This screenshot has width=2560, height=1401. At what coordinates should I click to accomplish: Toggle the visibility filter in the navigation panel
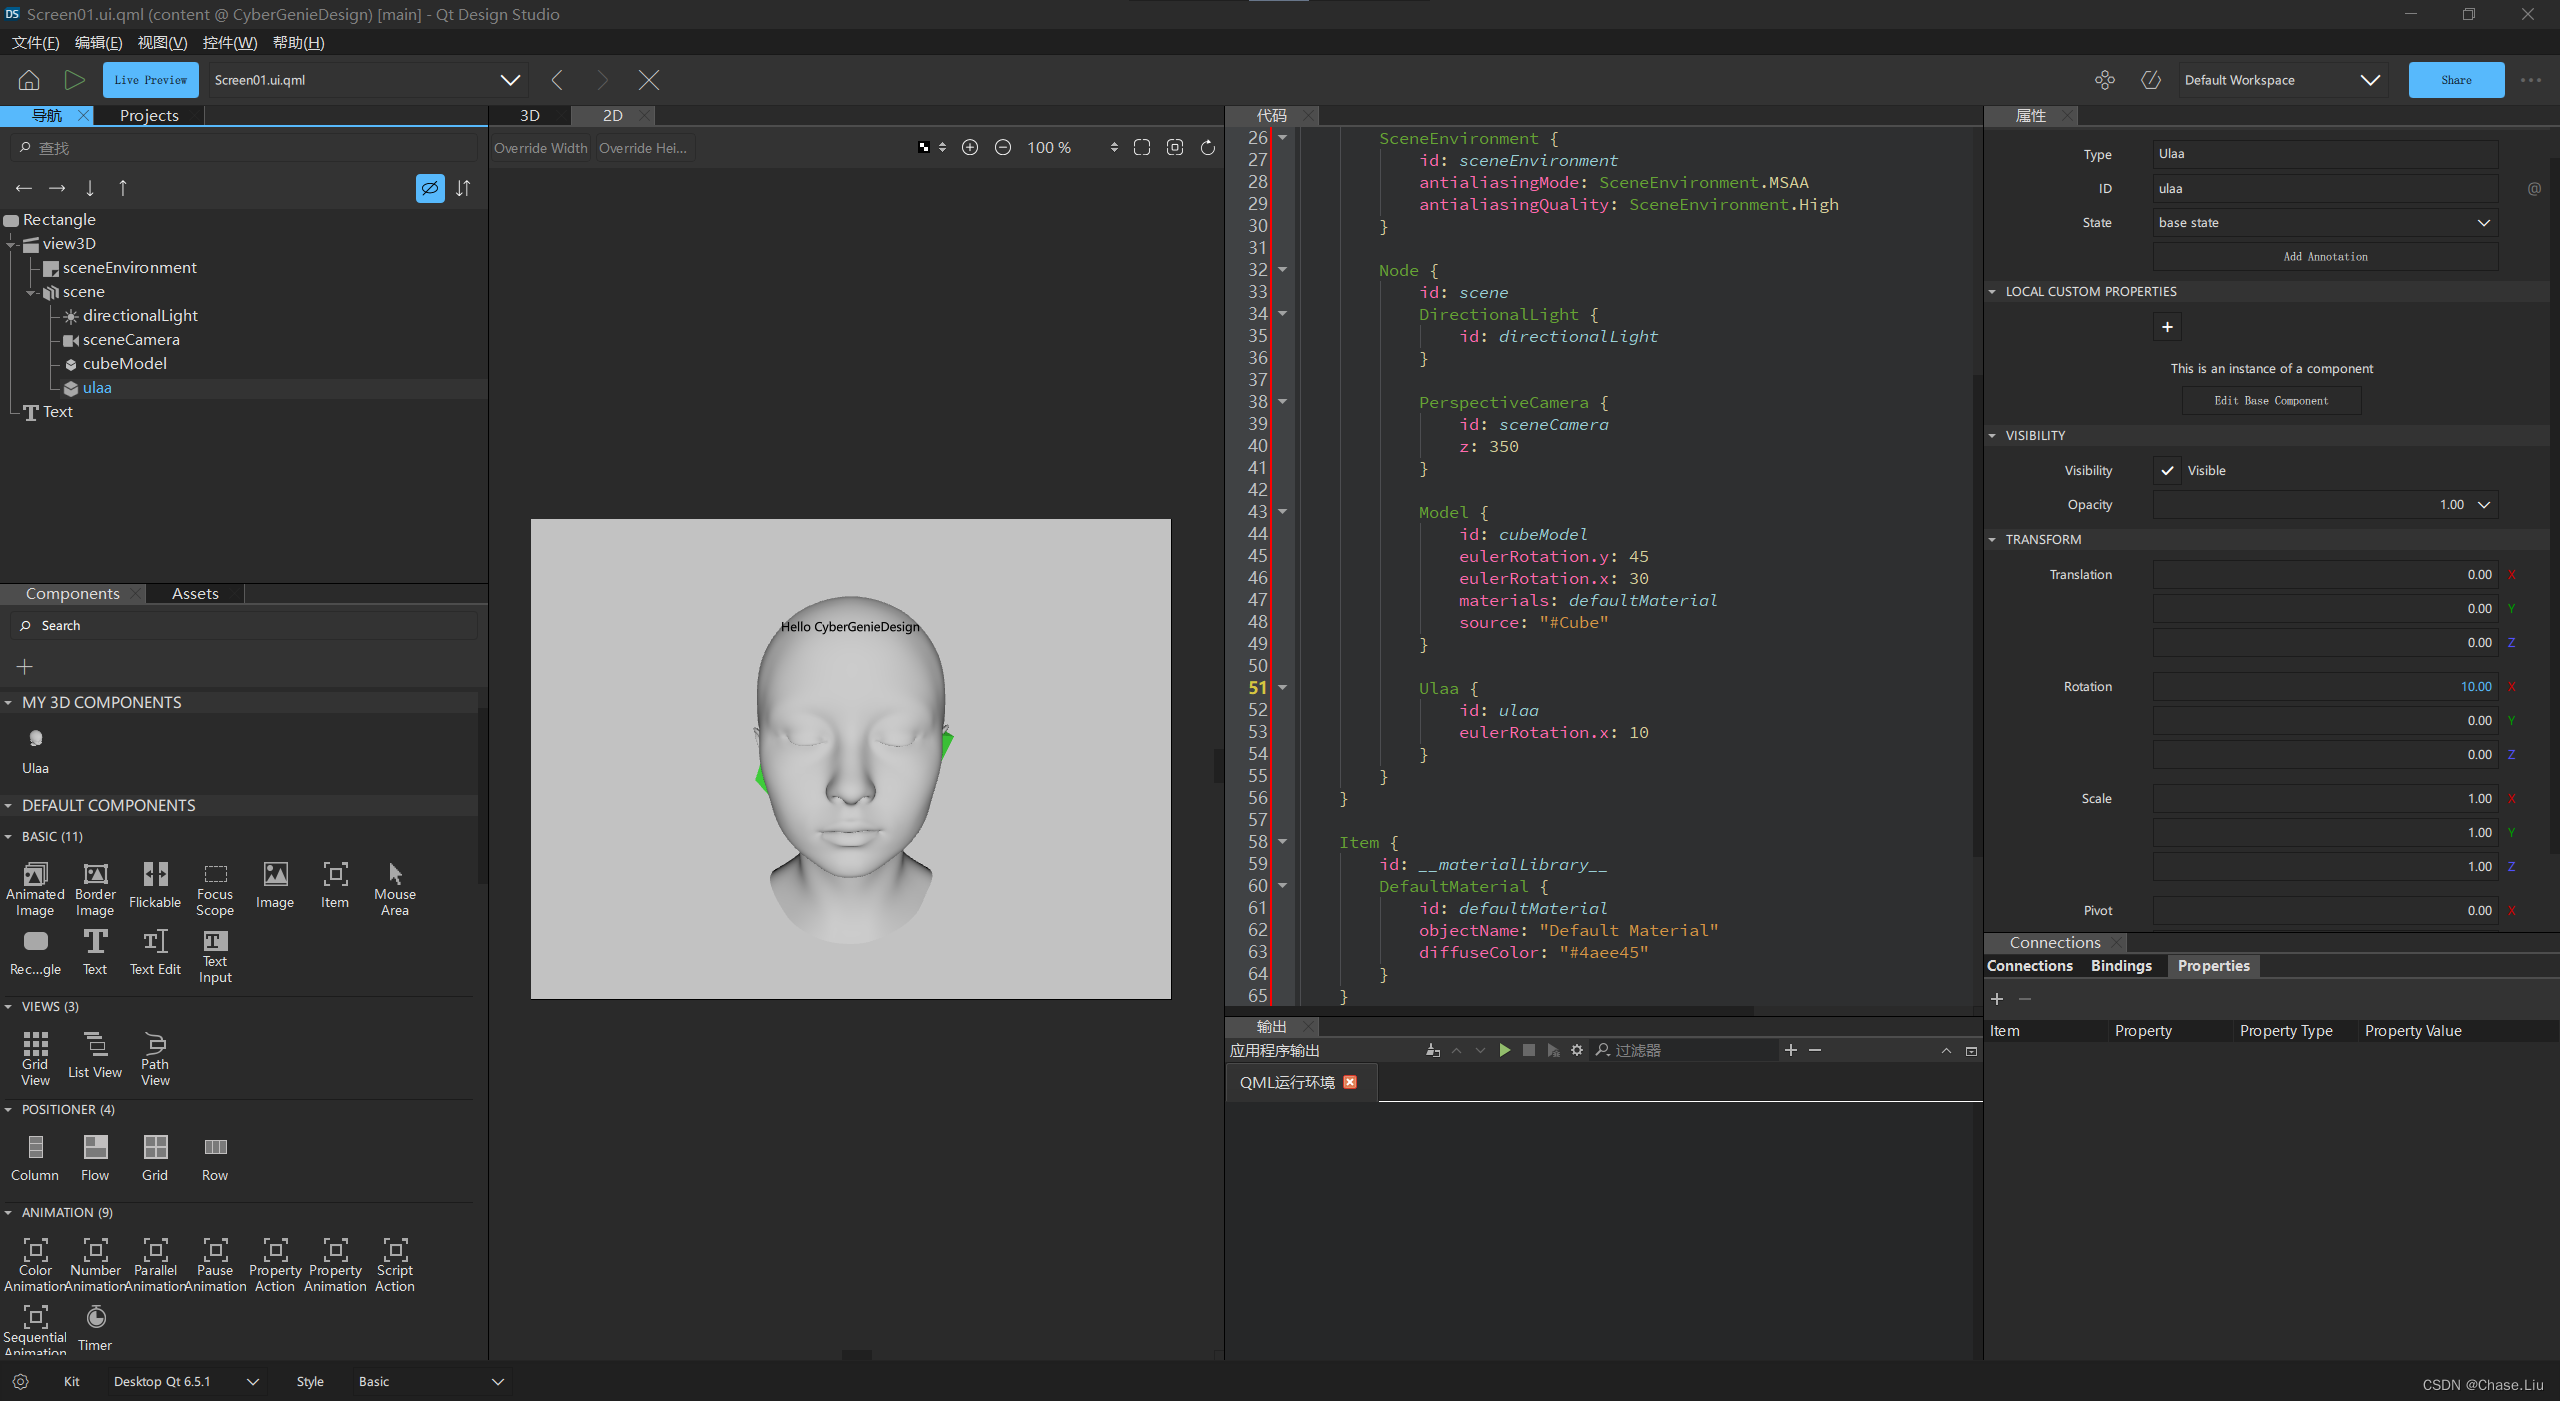click(x=430, y=188)
